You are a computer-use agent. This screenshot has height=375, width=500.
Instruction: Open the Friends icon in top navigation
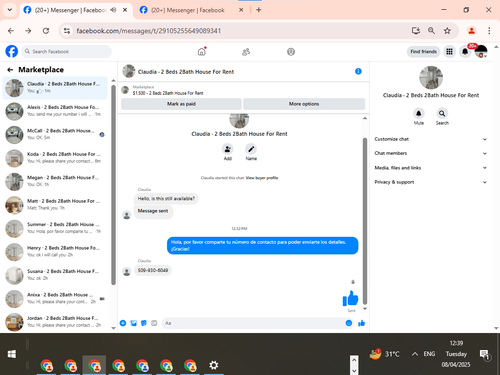coord(246,52)
